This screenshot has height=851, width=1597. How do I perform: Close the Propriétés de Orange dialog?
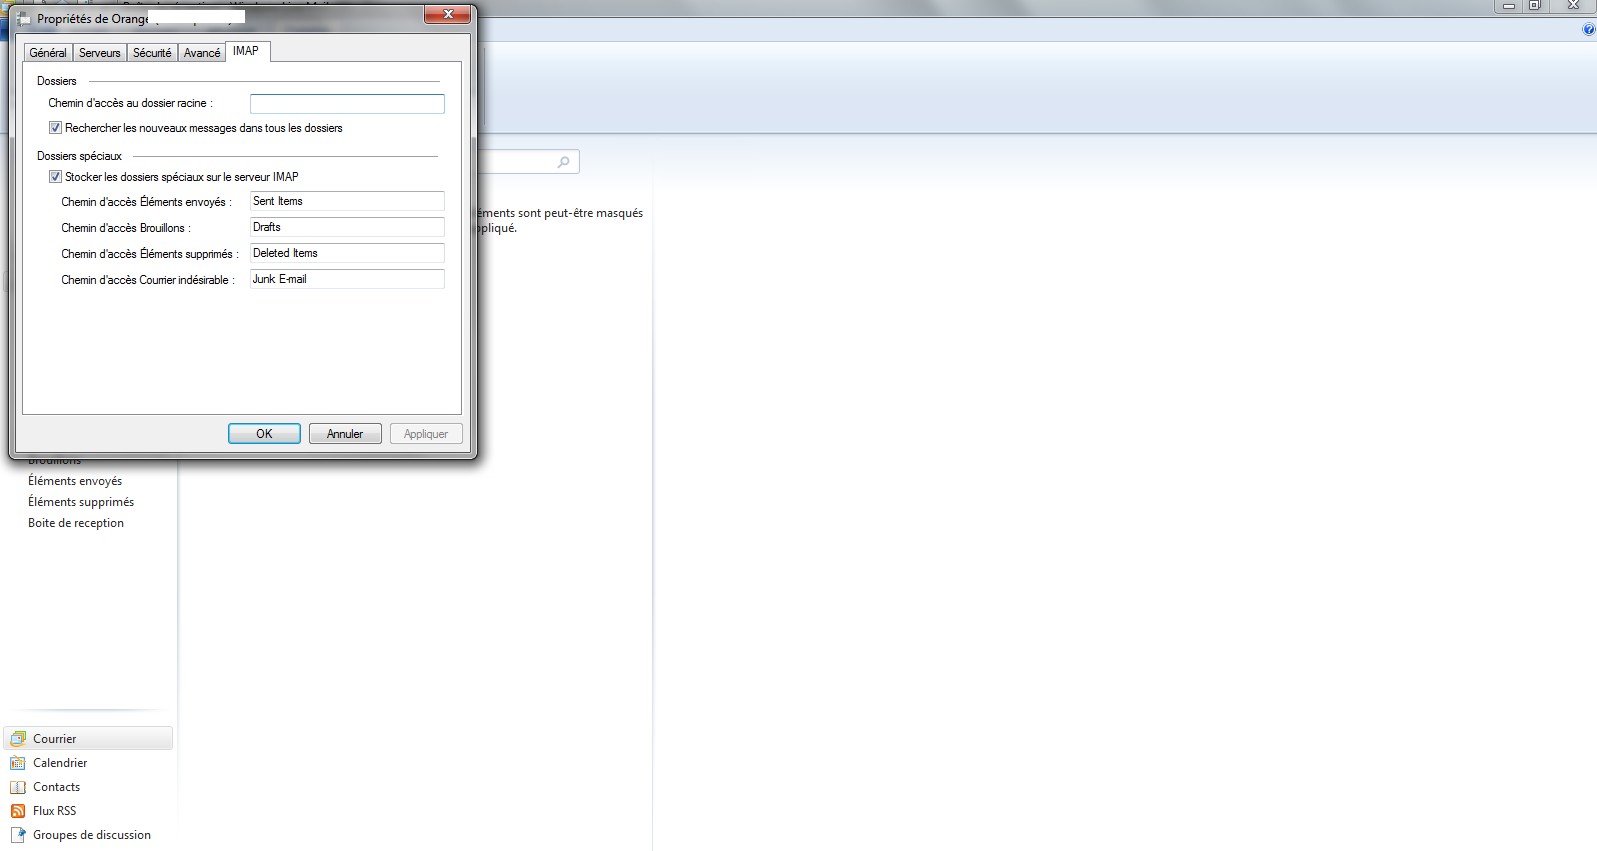(x=448, y=14)
